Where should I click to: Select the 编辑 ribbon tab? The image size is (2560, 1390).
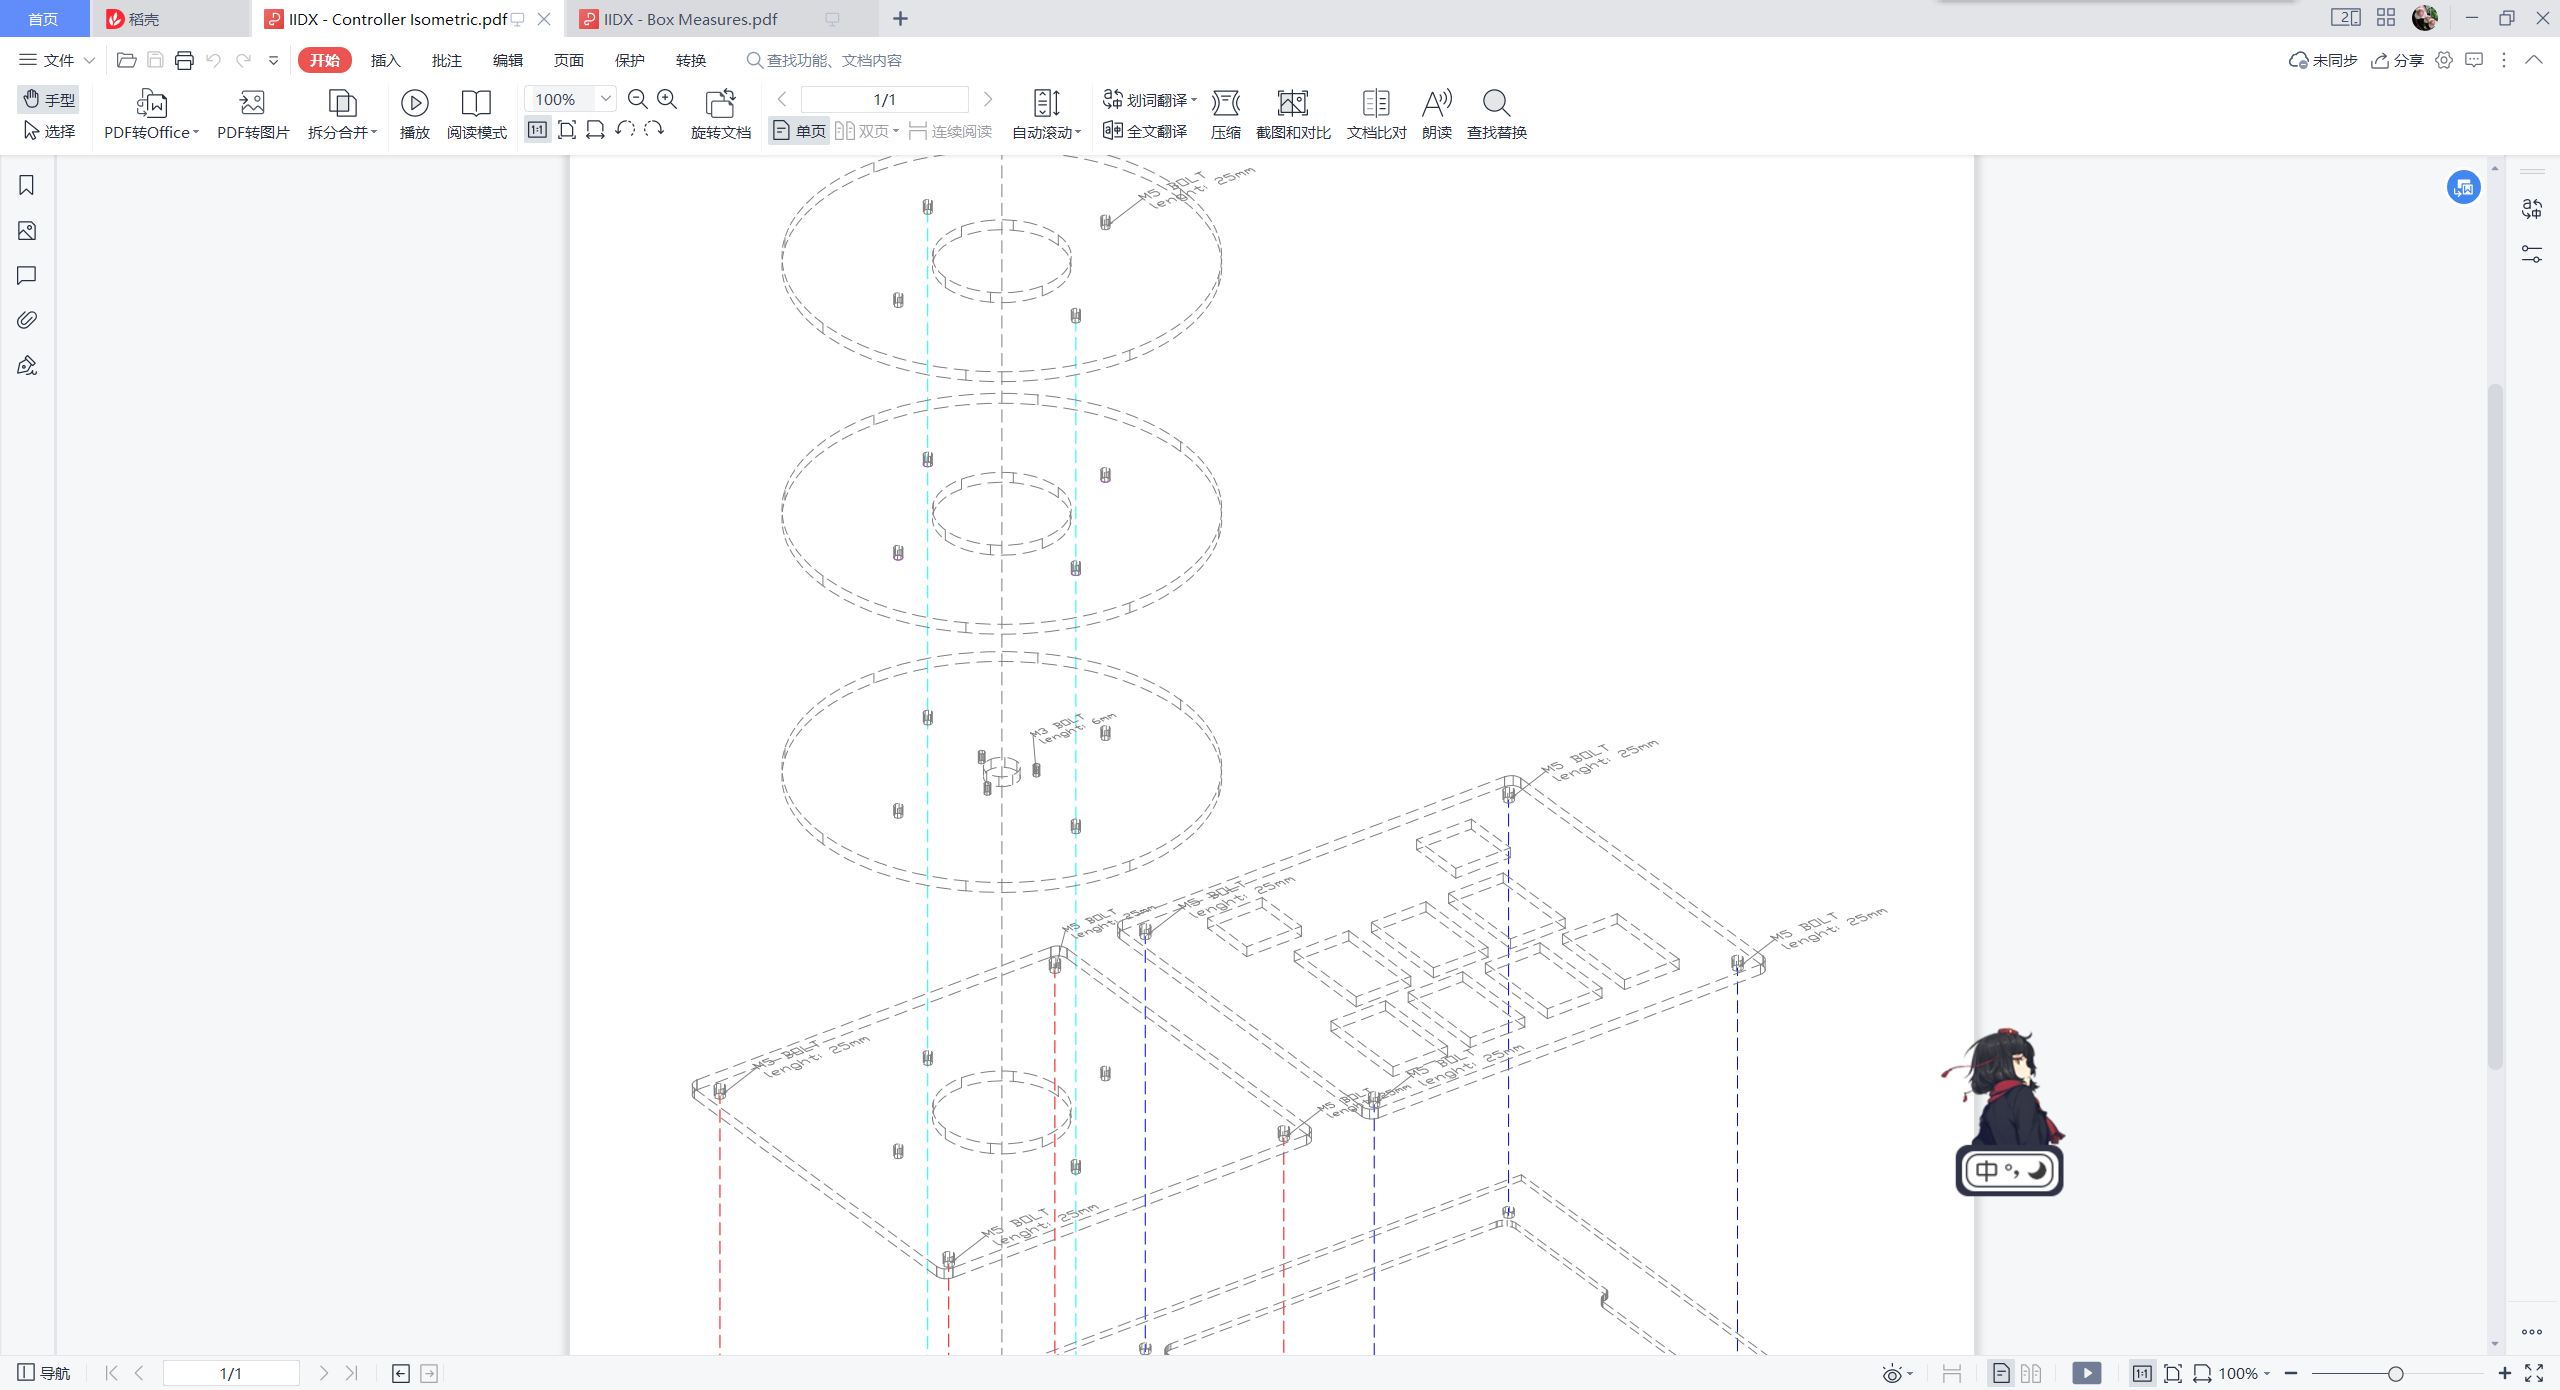pos(507,60)
